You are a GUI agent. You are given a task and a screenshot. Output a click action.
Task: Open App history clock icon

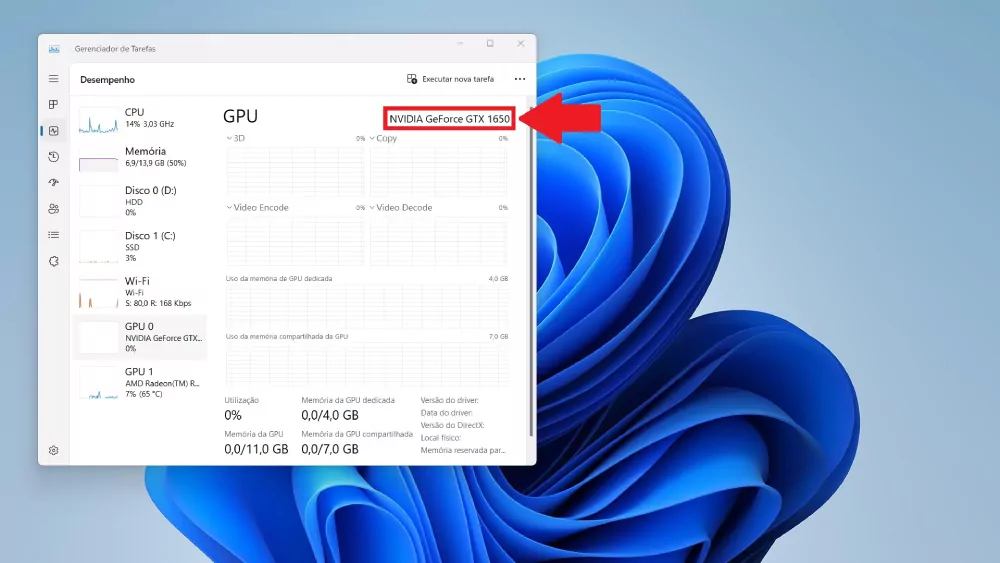point(53,157)
